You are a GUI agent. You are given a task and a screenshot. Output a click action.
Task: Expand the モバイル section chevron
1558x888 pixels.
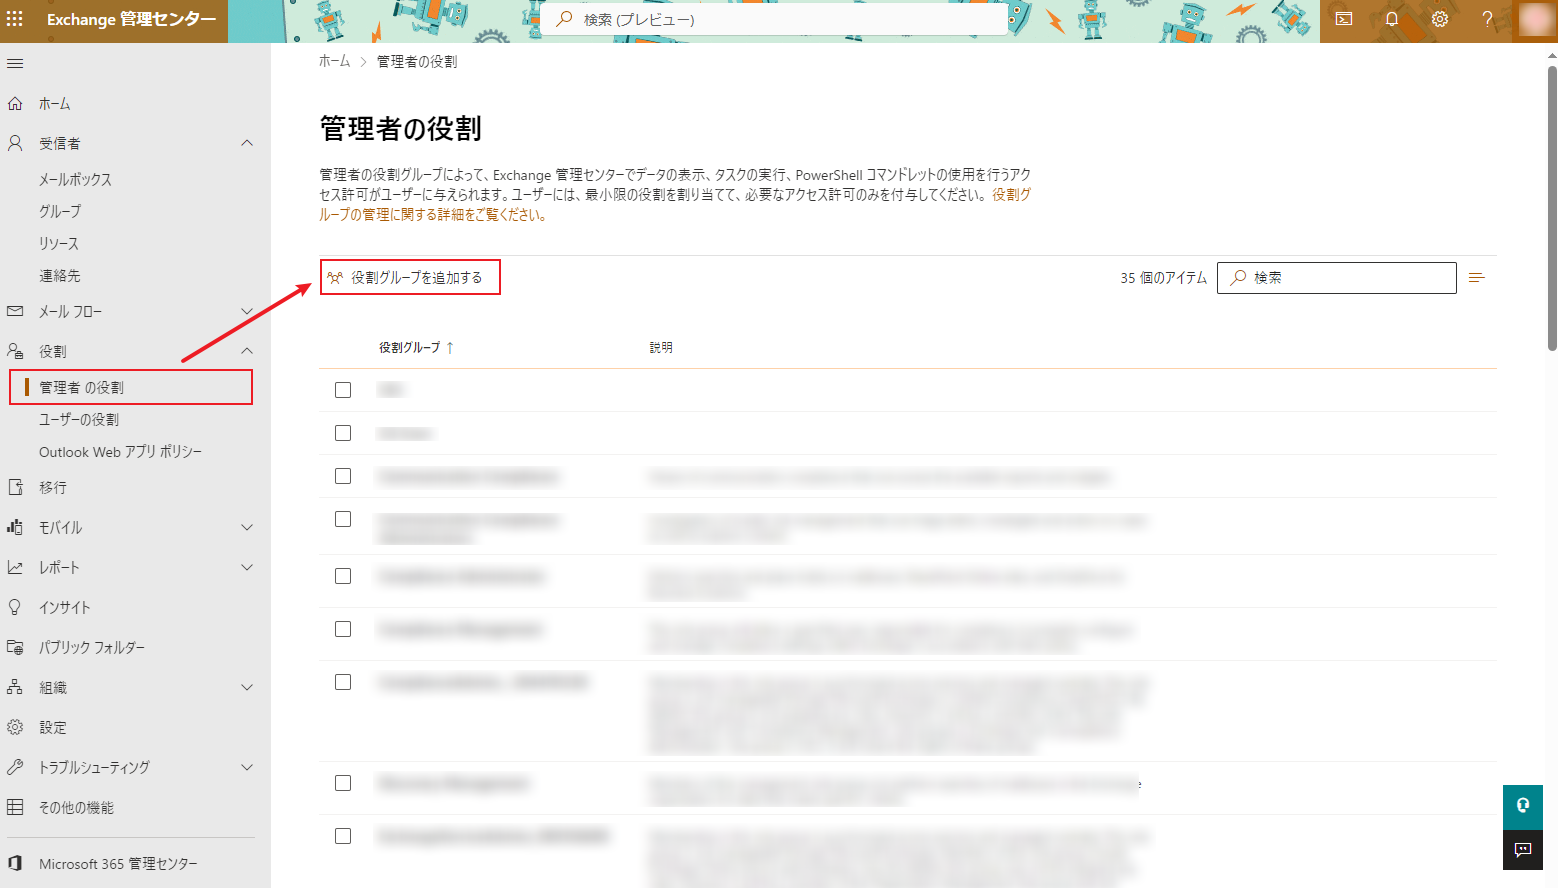(x=247, y=527)
